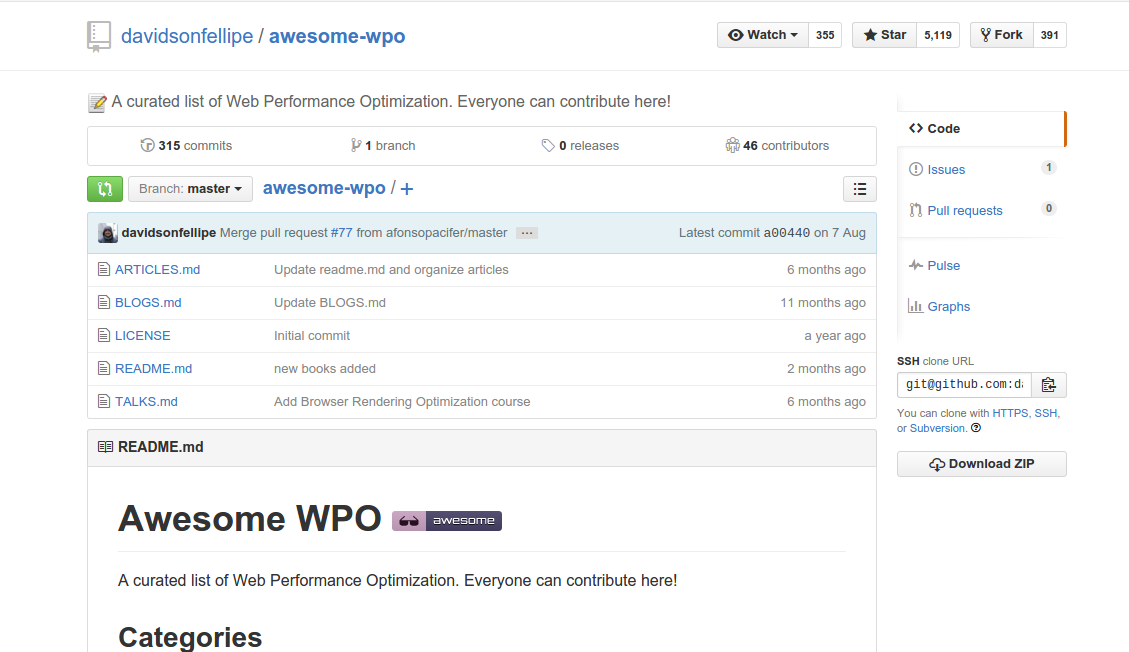Open the Graphs tab
The width and height of the screenshot is (1129, 652).
pyautogui.click(x=948, y=307)
